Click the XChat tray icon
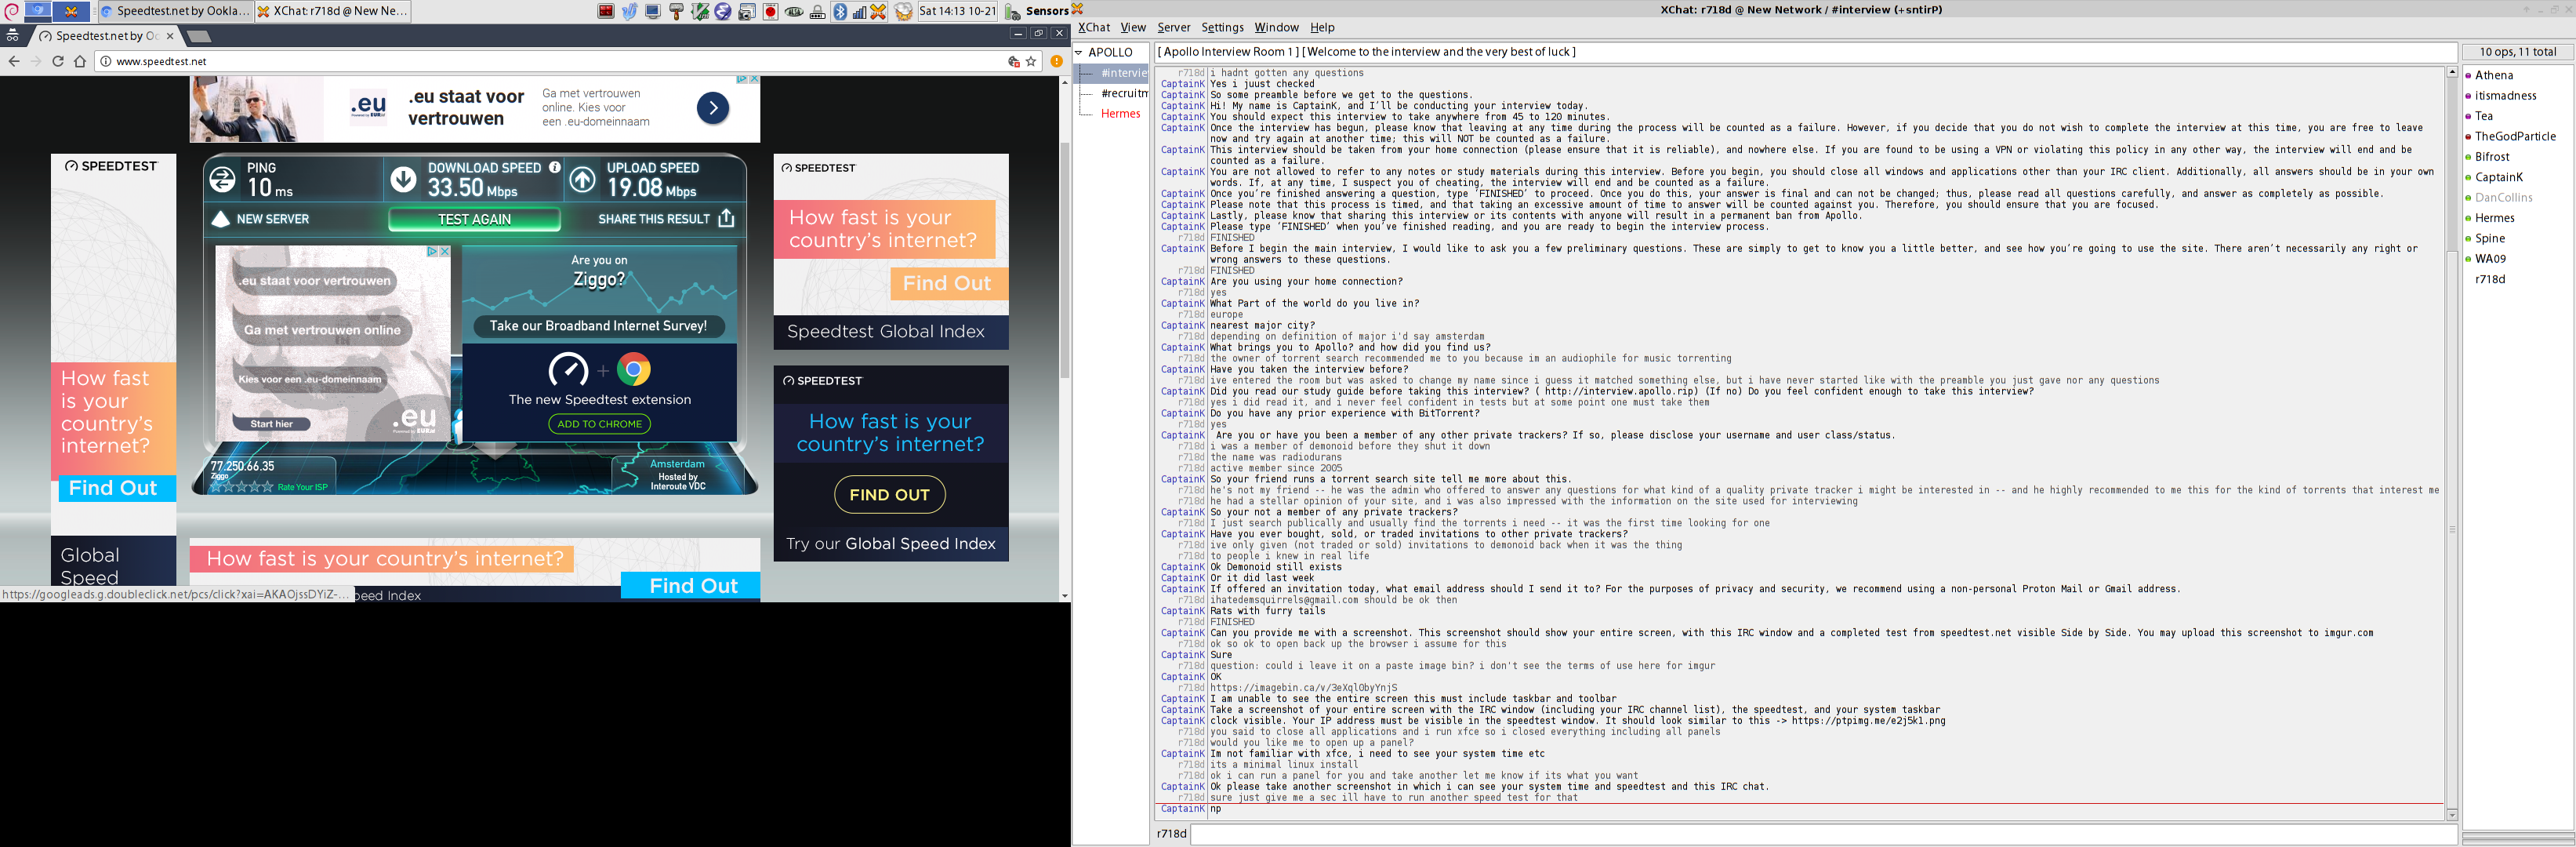 [x=877, y=11]
